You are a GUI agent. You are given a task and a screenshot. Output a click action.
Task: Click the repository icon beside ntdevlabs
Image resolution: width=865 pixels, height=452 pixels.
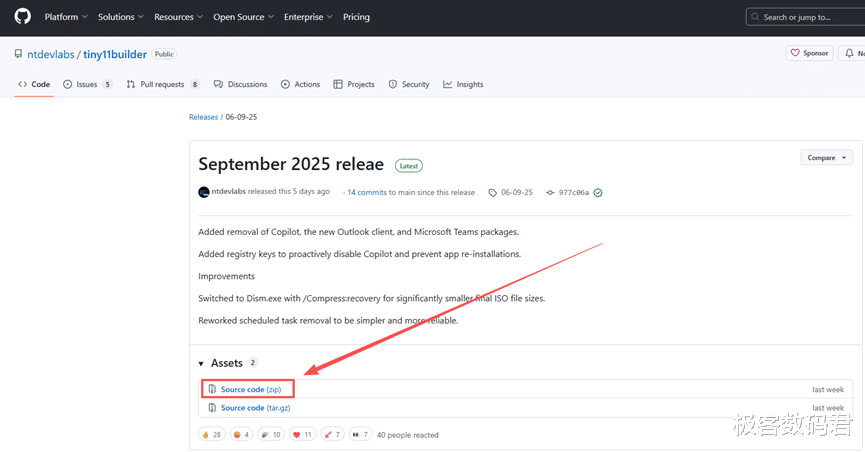pos(18,54)
